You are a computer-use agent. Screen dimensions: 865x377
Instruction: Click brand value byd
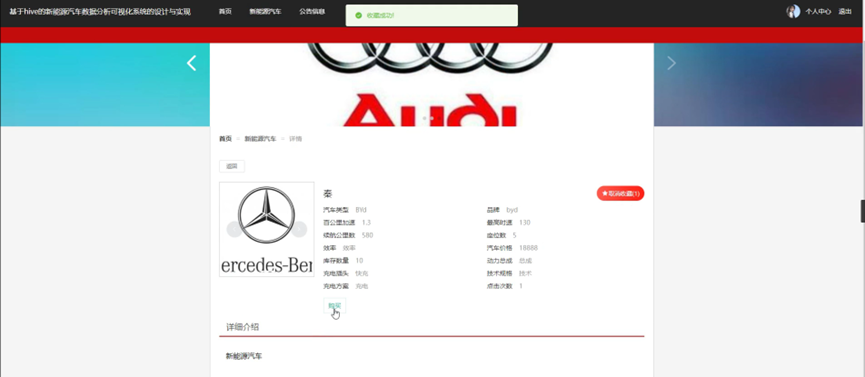click(512, 210)
